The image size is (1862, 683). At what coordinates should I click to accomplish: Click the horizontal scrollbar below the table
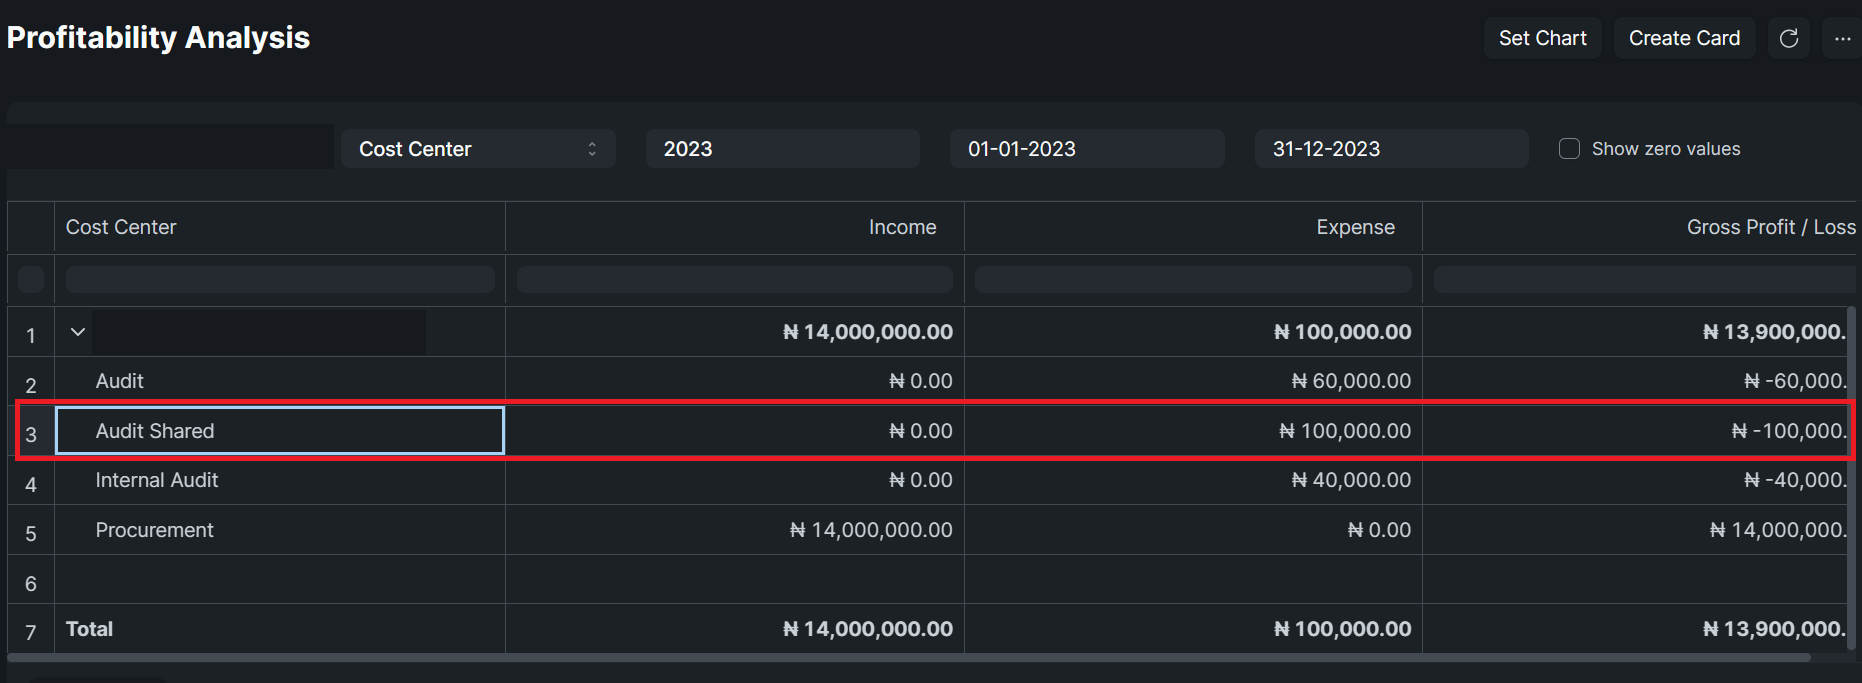909,658
